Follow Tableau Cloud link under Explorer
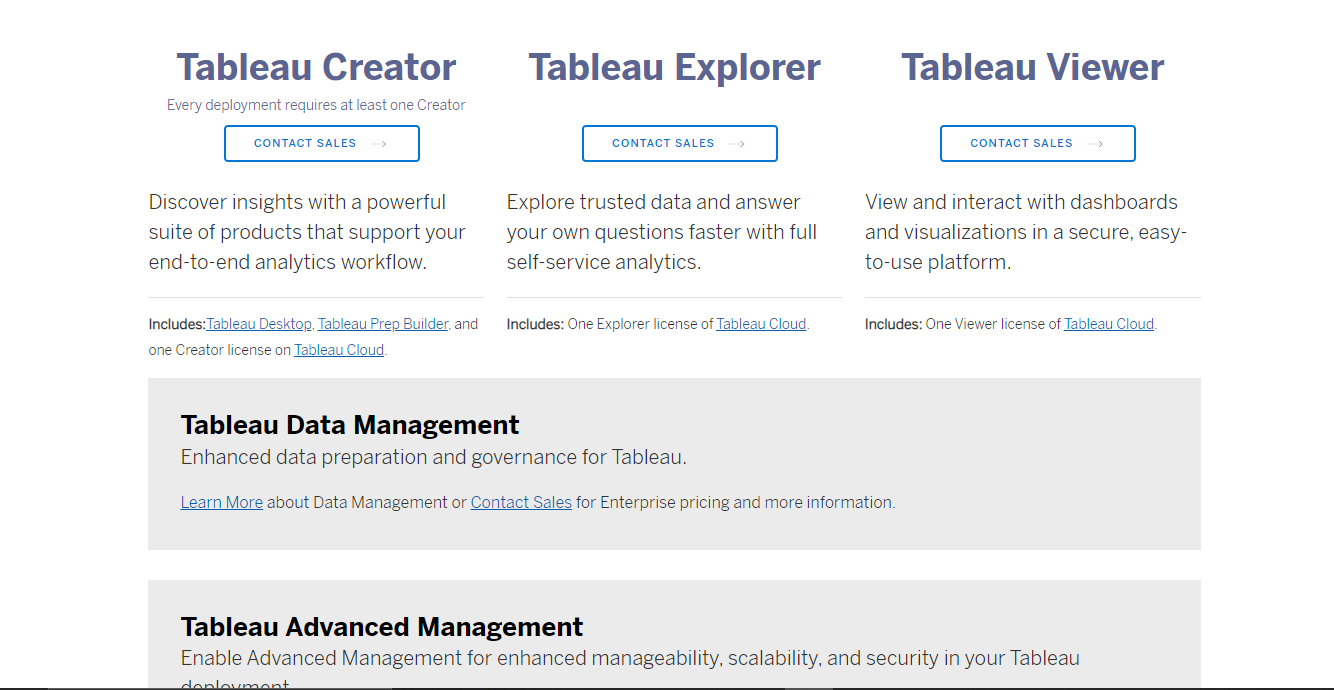1334x690 pixels. (761, 324)
